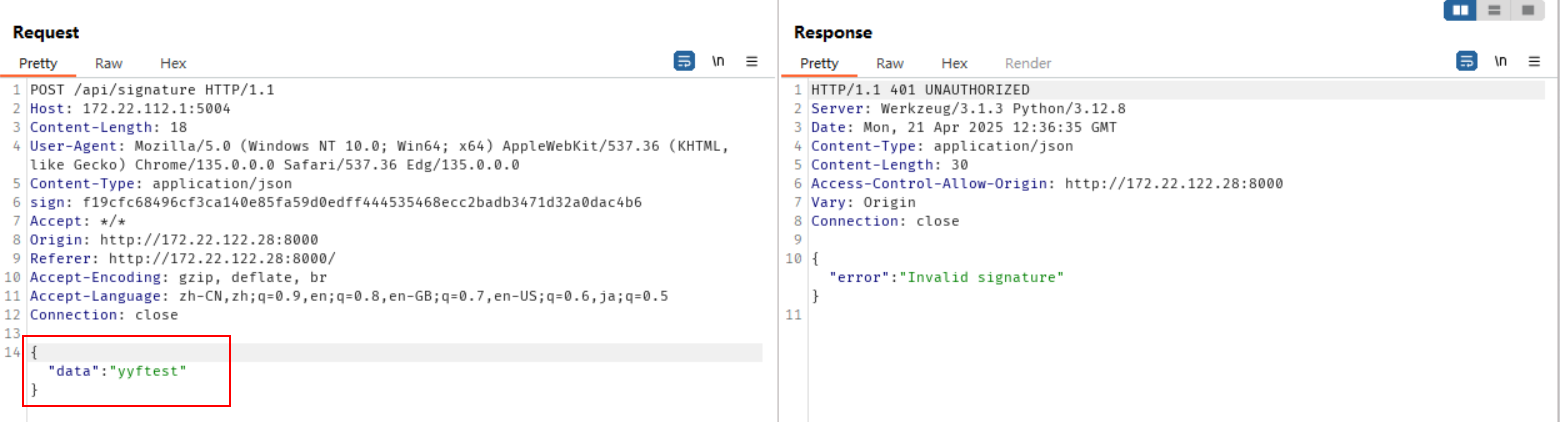
Task: Click the Accept-Language header line
Action: (x=349, y=296)
